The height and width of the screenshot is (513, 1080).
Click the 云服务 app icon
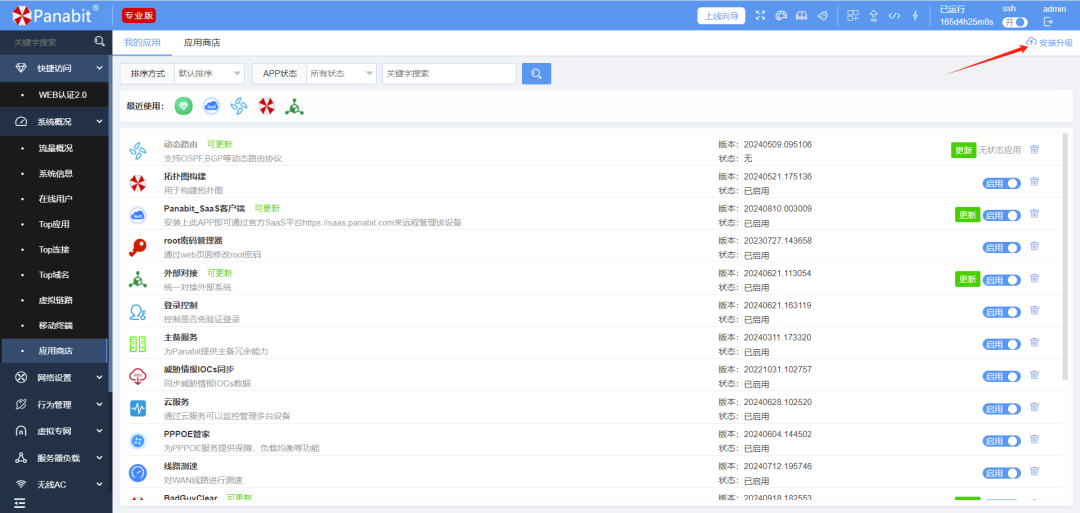pos(138,408)
